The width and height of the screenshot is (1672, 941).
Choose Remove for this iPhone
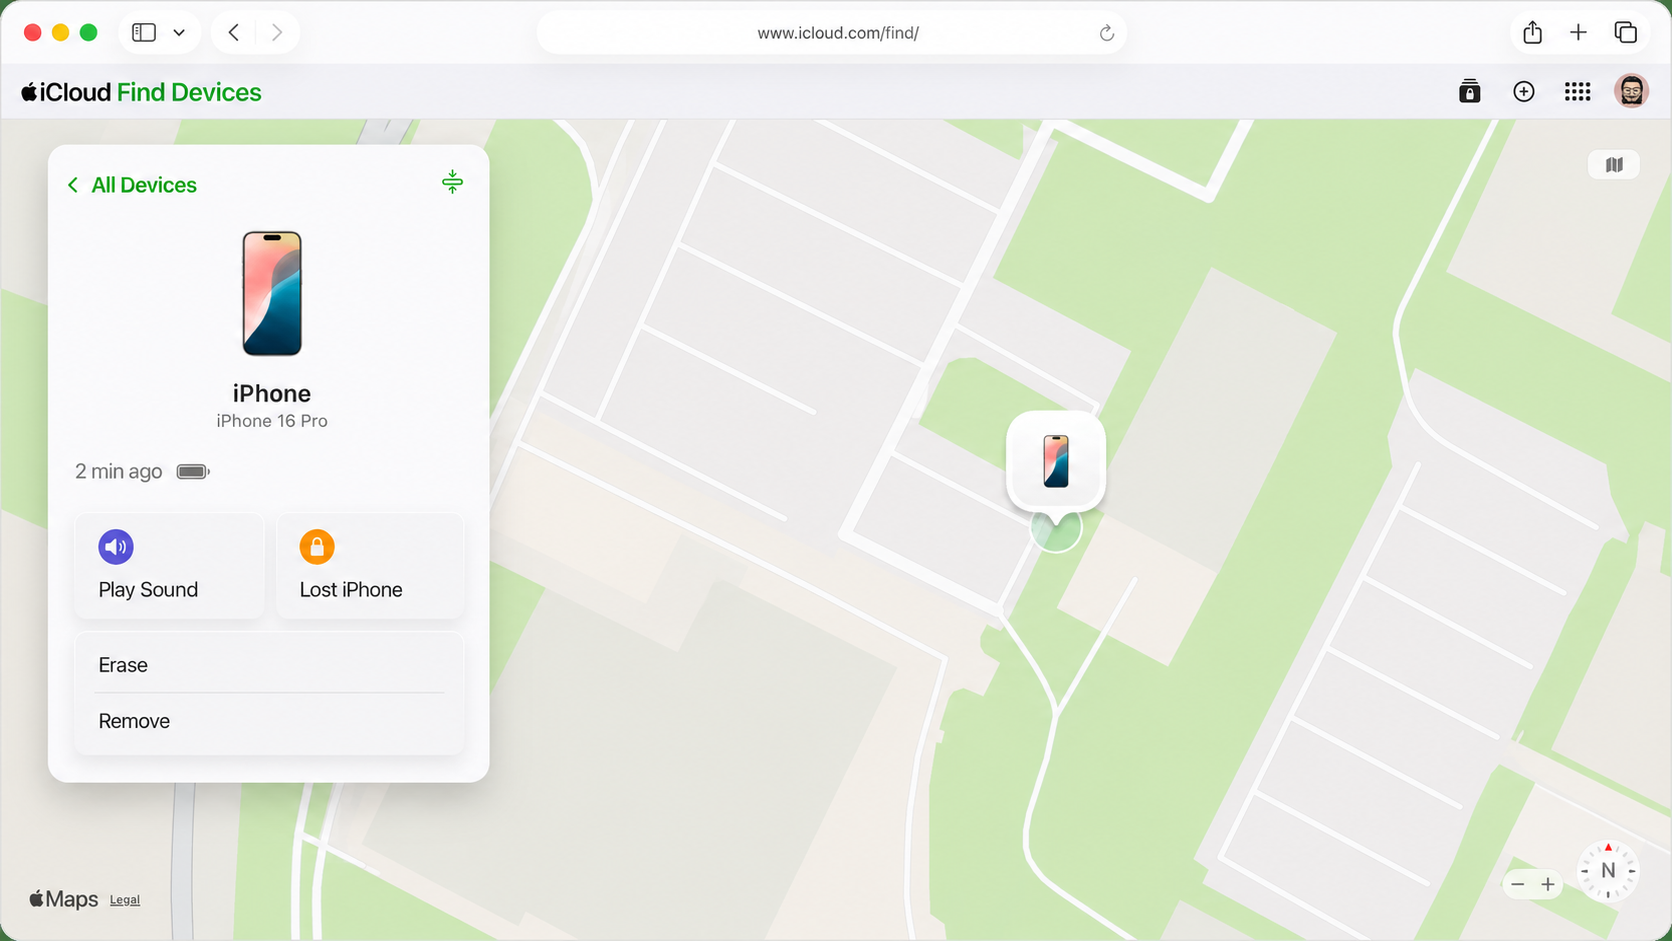(270, 721)
